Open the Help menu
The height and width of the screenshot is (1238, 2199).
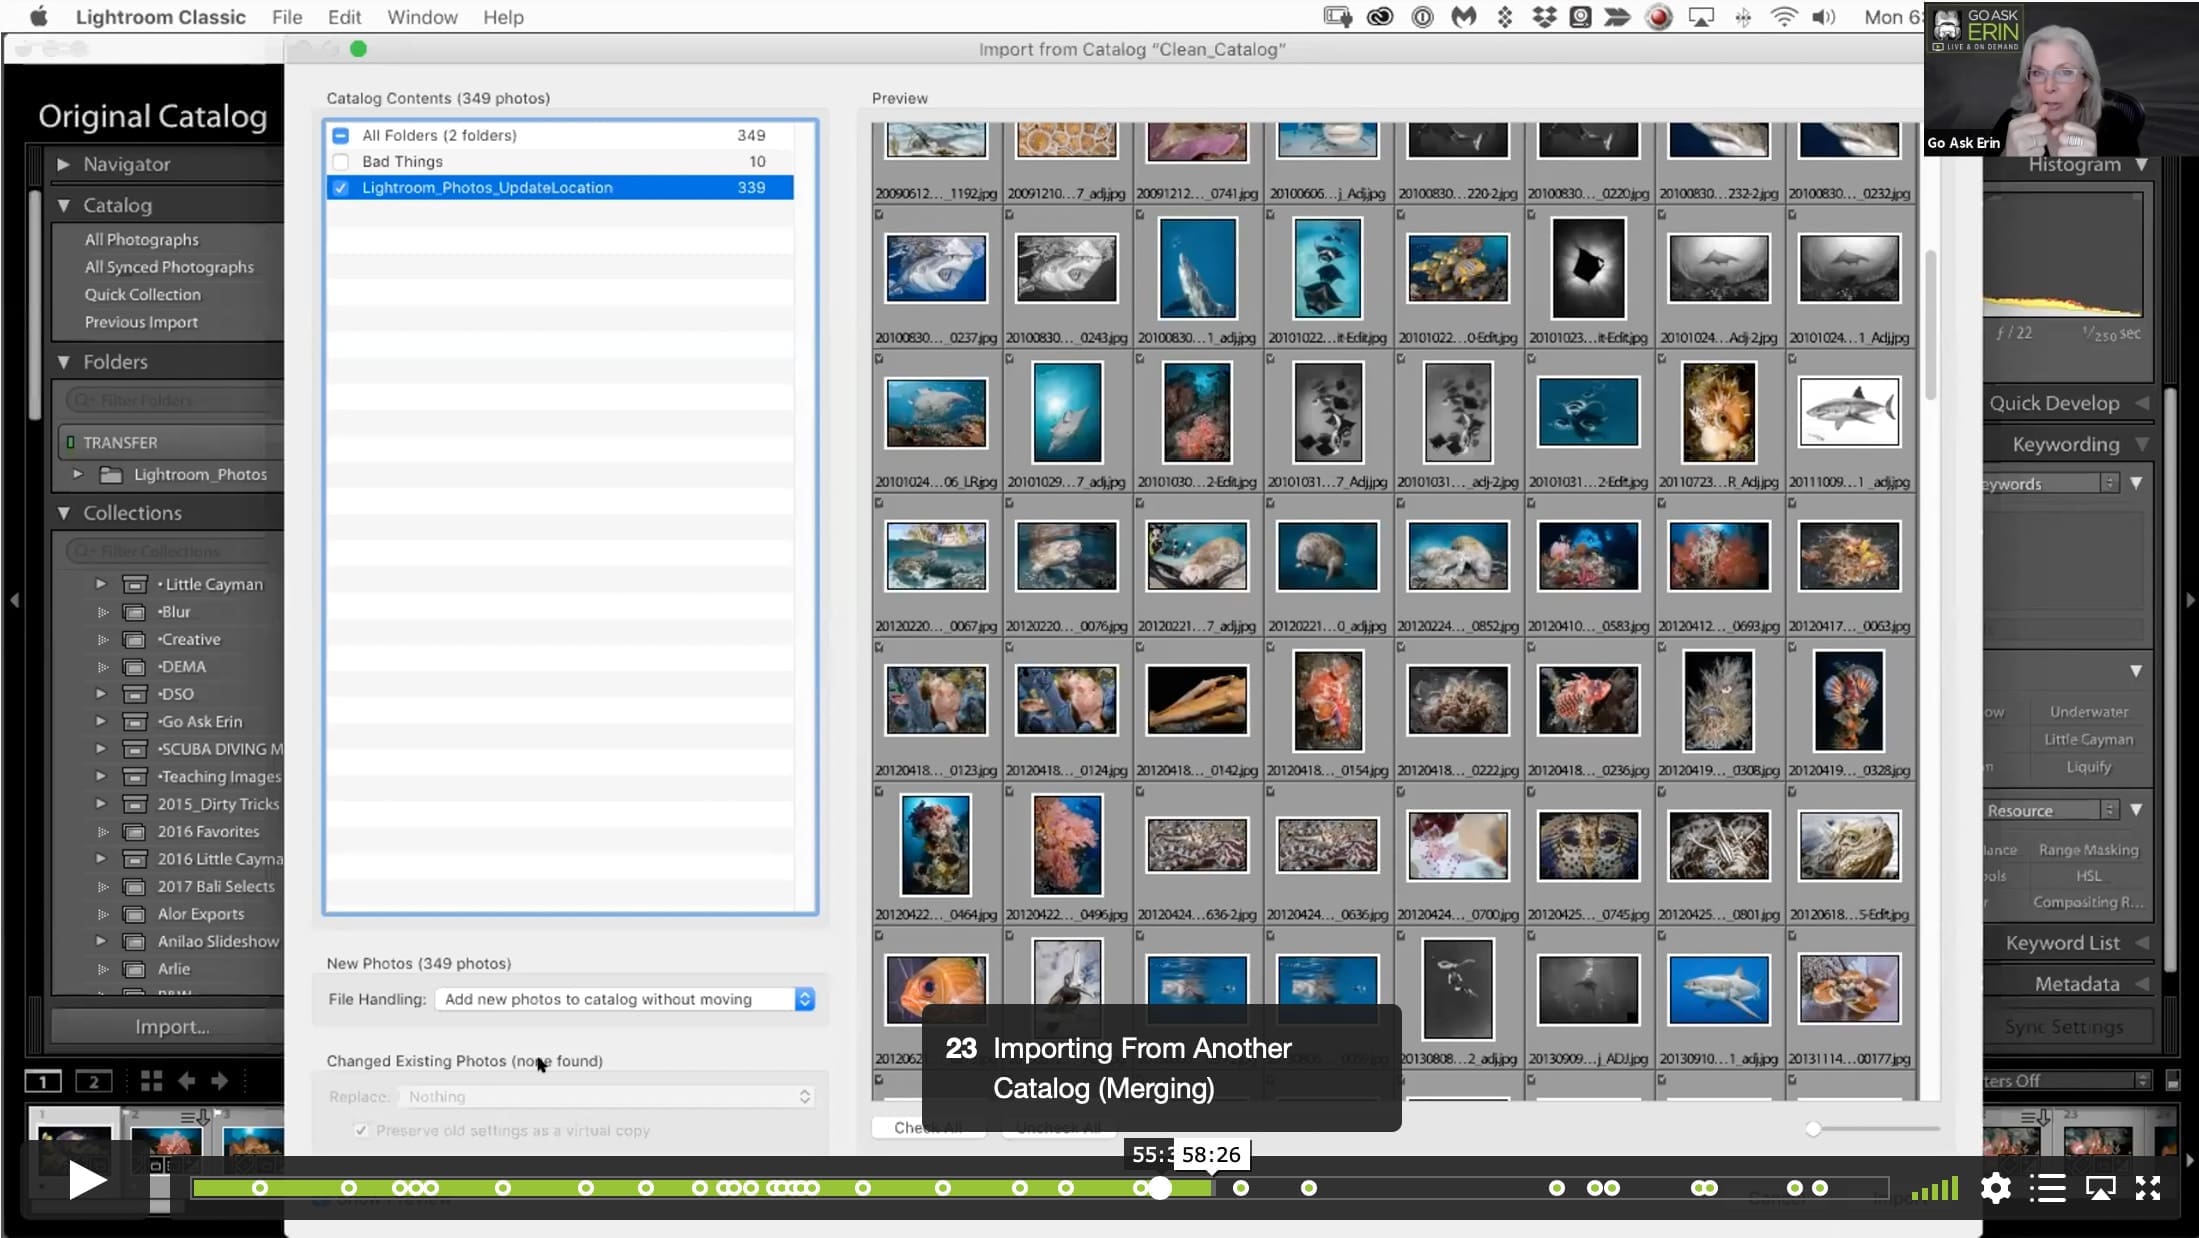pos(503,17)
